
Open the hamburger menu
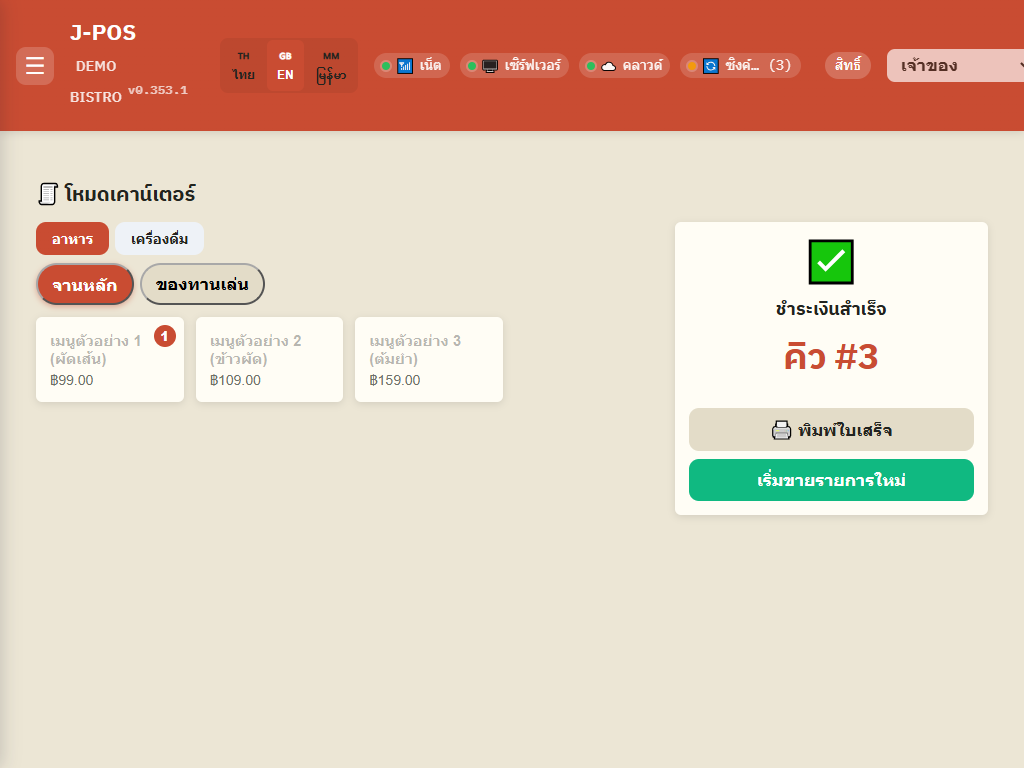pos(35,65)
